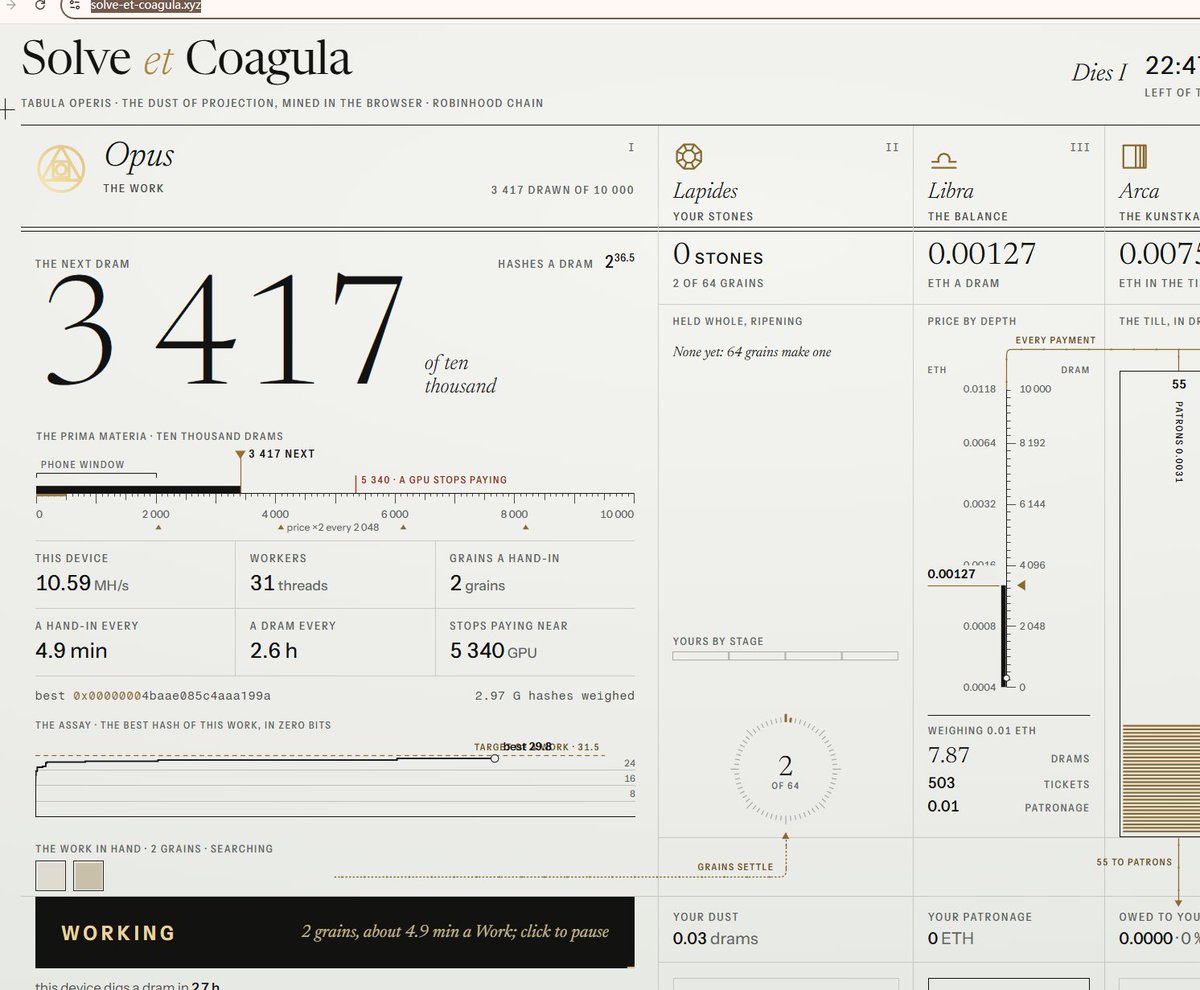The image size is (1200, 990).
Task: Click the Arca cabinet icon
Action: tap(1134, 157)
